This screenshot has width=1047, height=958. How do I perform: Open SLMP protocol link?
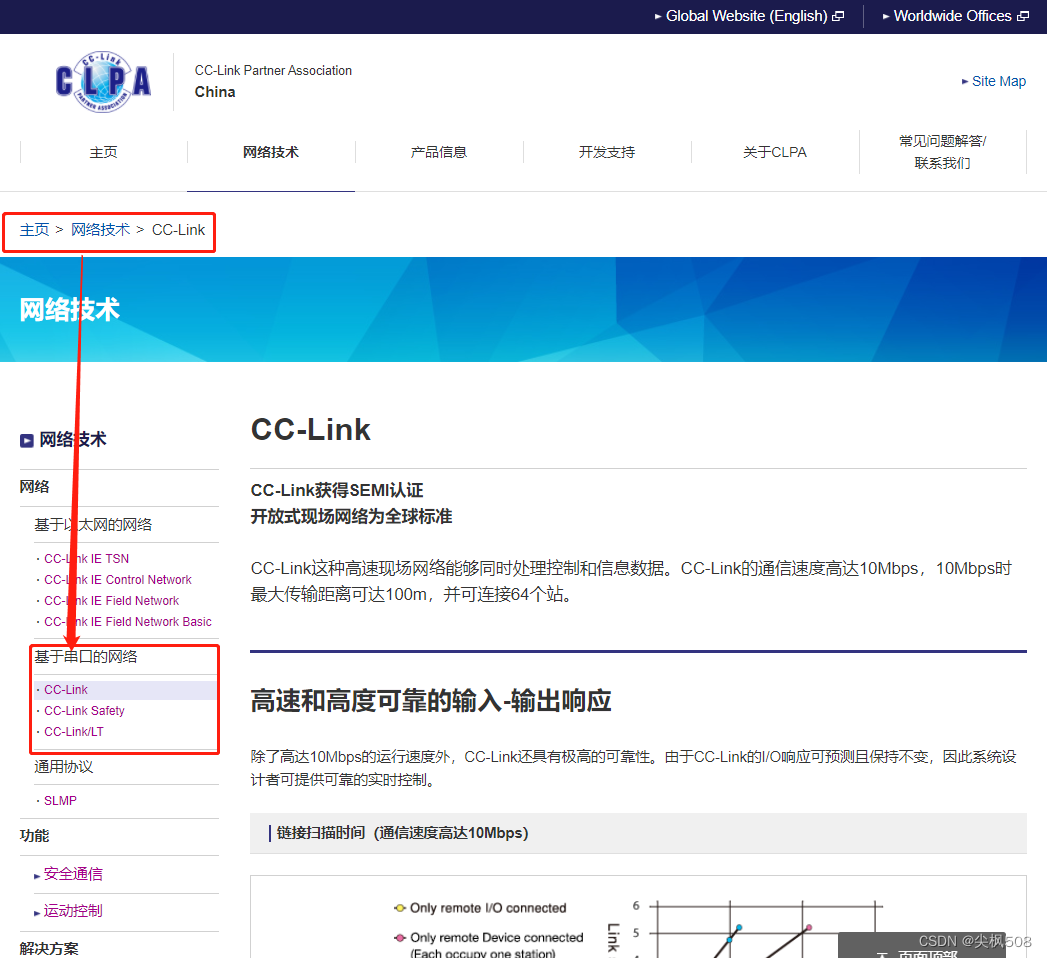pyautogui.click(x=60, y=800)
